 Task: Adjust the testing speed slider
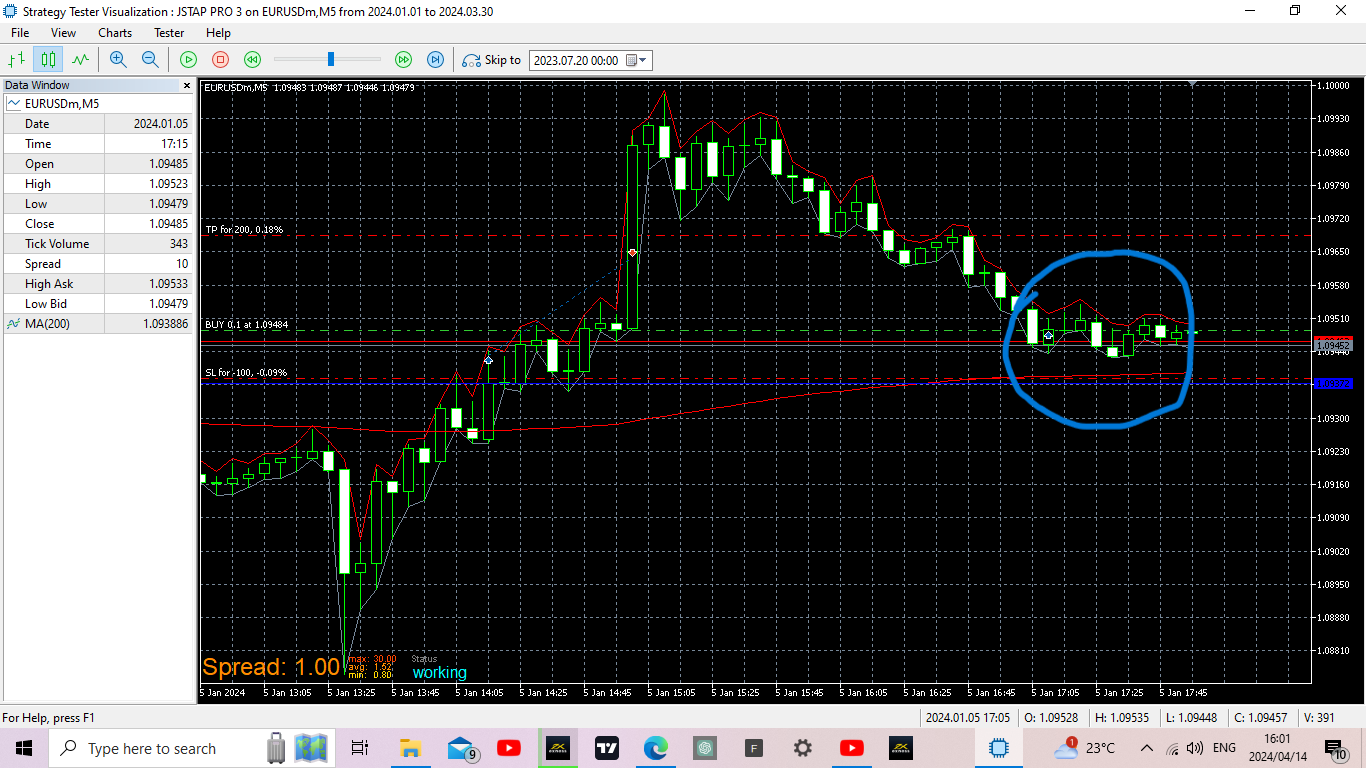coord(331,59)
